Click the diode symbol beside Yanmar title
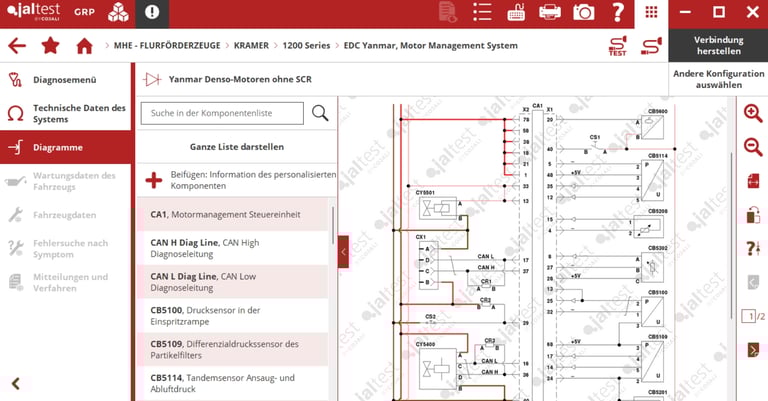768x401 pixels. tap(152, 79)
